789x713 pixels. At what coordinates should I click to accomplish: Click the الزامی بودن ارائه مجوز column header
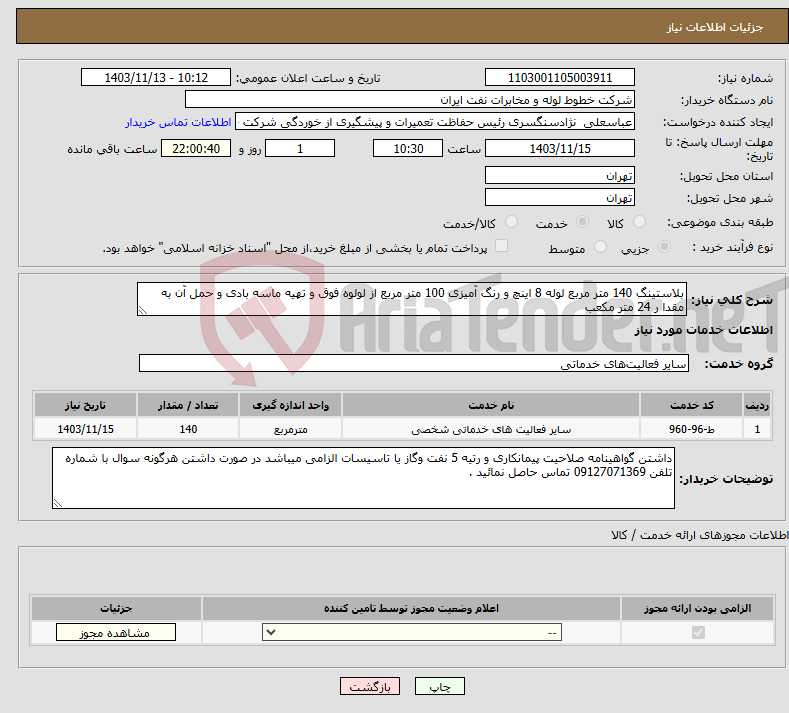coord(697,608)
